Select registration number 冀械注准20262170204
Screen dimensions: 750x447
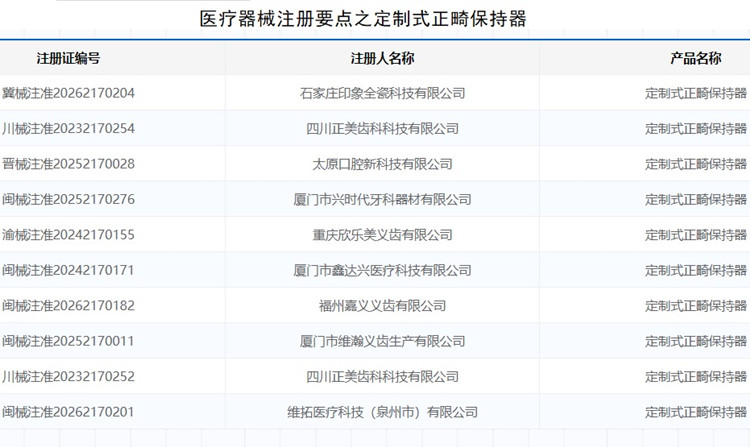click(68, 93)
